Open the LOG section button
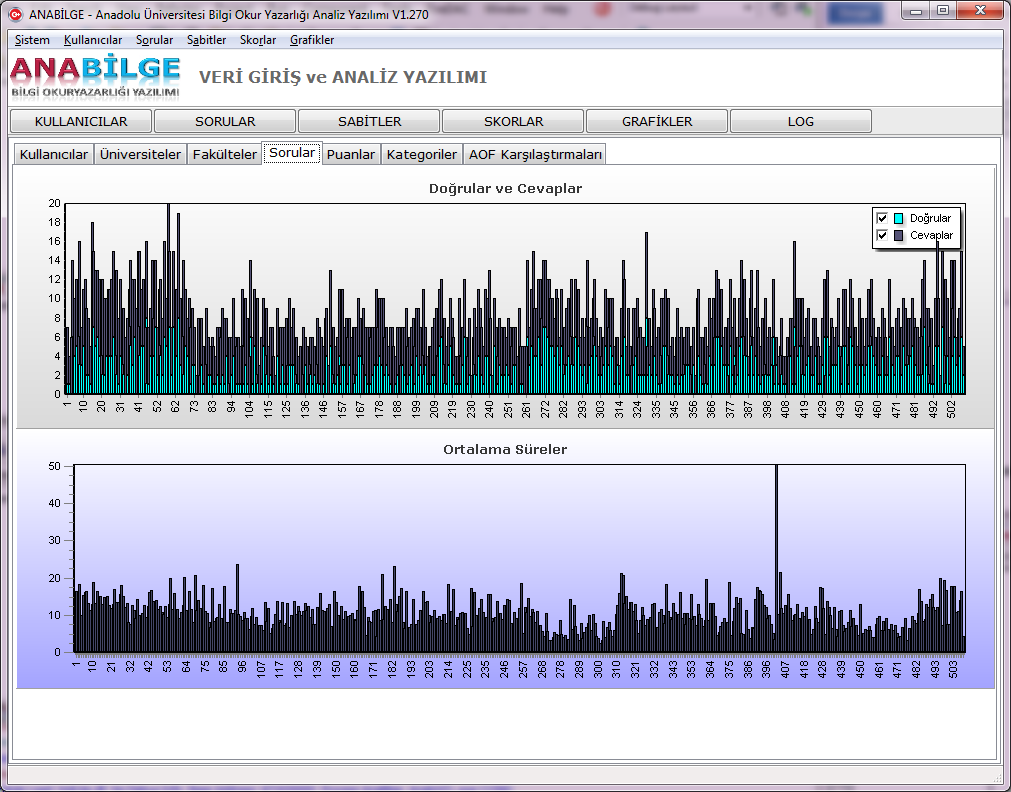This screenshot has width=1011, height=792. point(800,121)
